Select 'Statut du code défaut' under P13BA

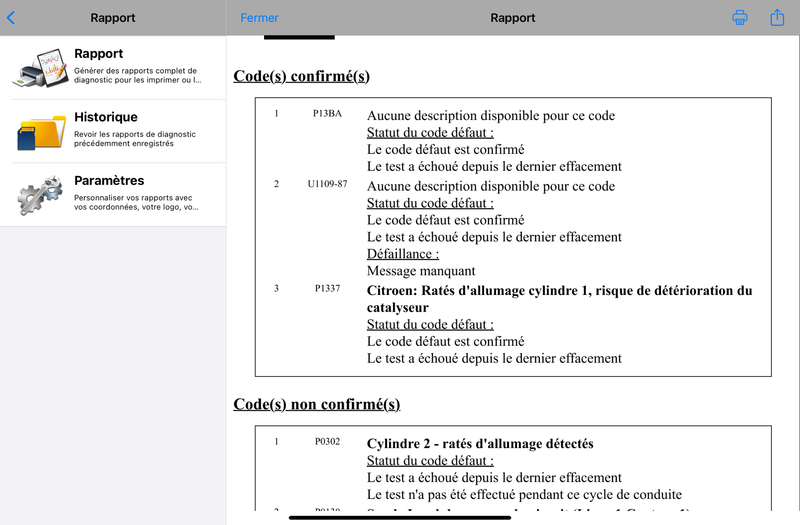pyautogui.click(x=430, y=133)
